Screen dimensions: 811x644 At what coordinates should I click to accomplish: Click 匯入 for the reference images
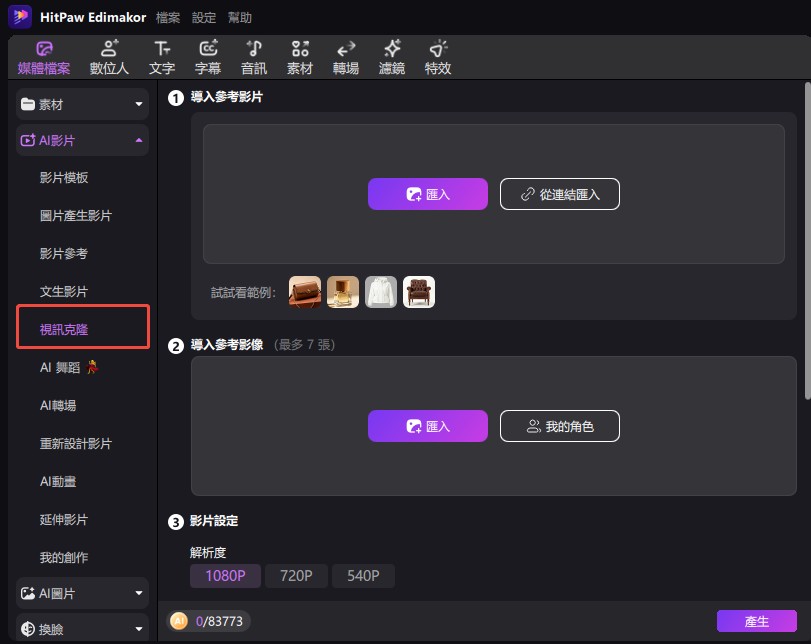(428, 426)
